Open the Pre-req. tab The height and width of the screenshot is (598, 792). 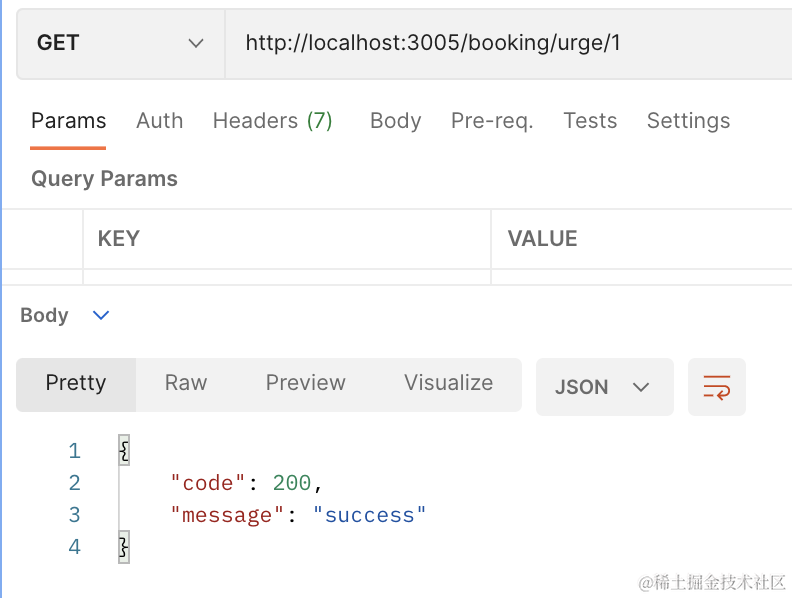coord(492,121)
